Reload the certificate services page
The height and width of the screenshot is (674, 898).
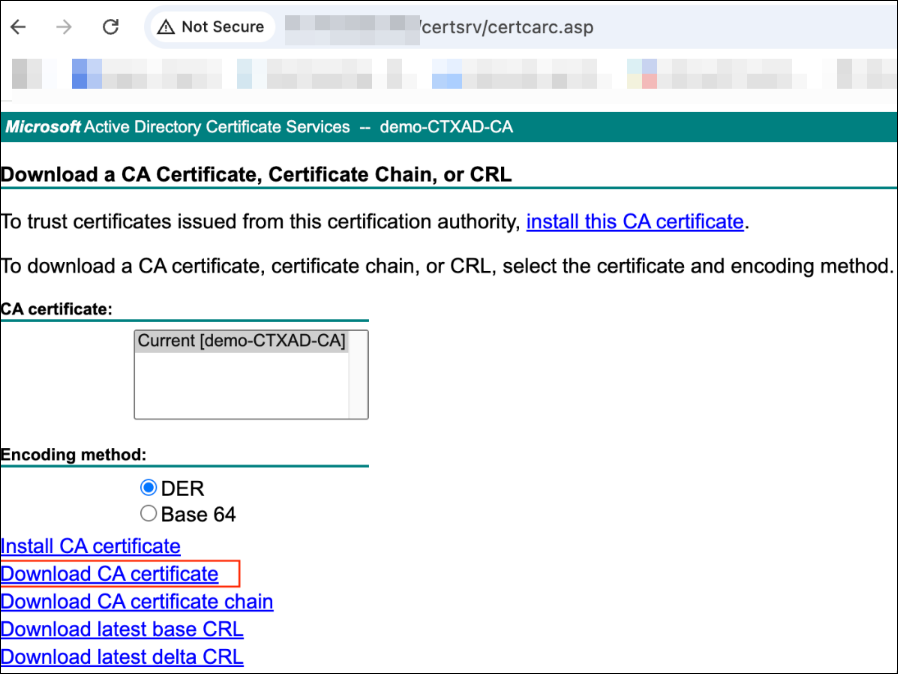111,27
